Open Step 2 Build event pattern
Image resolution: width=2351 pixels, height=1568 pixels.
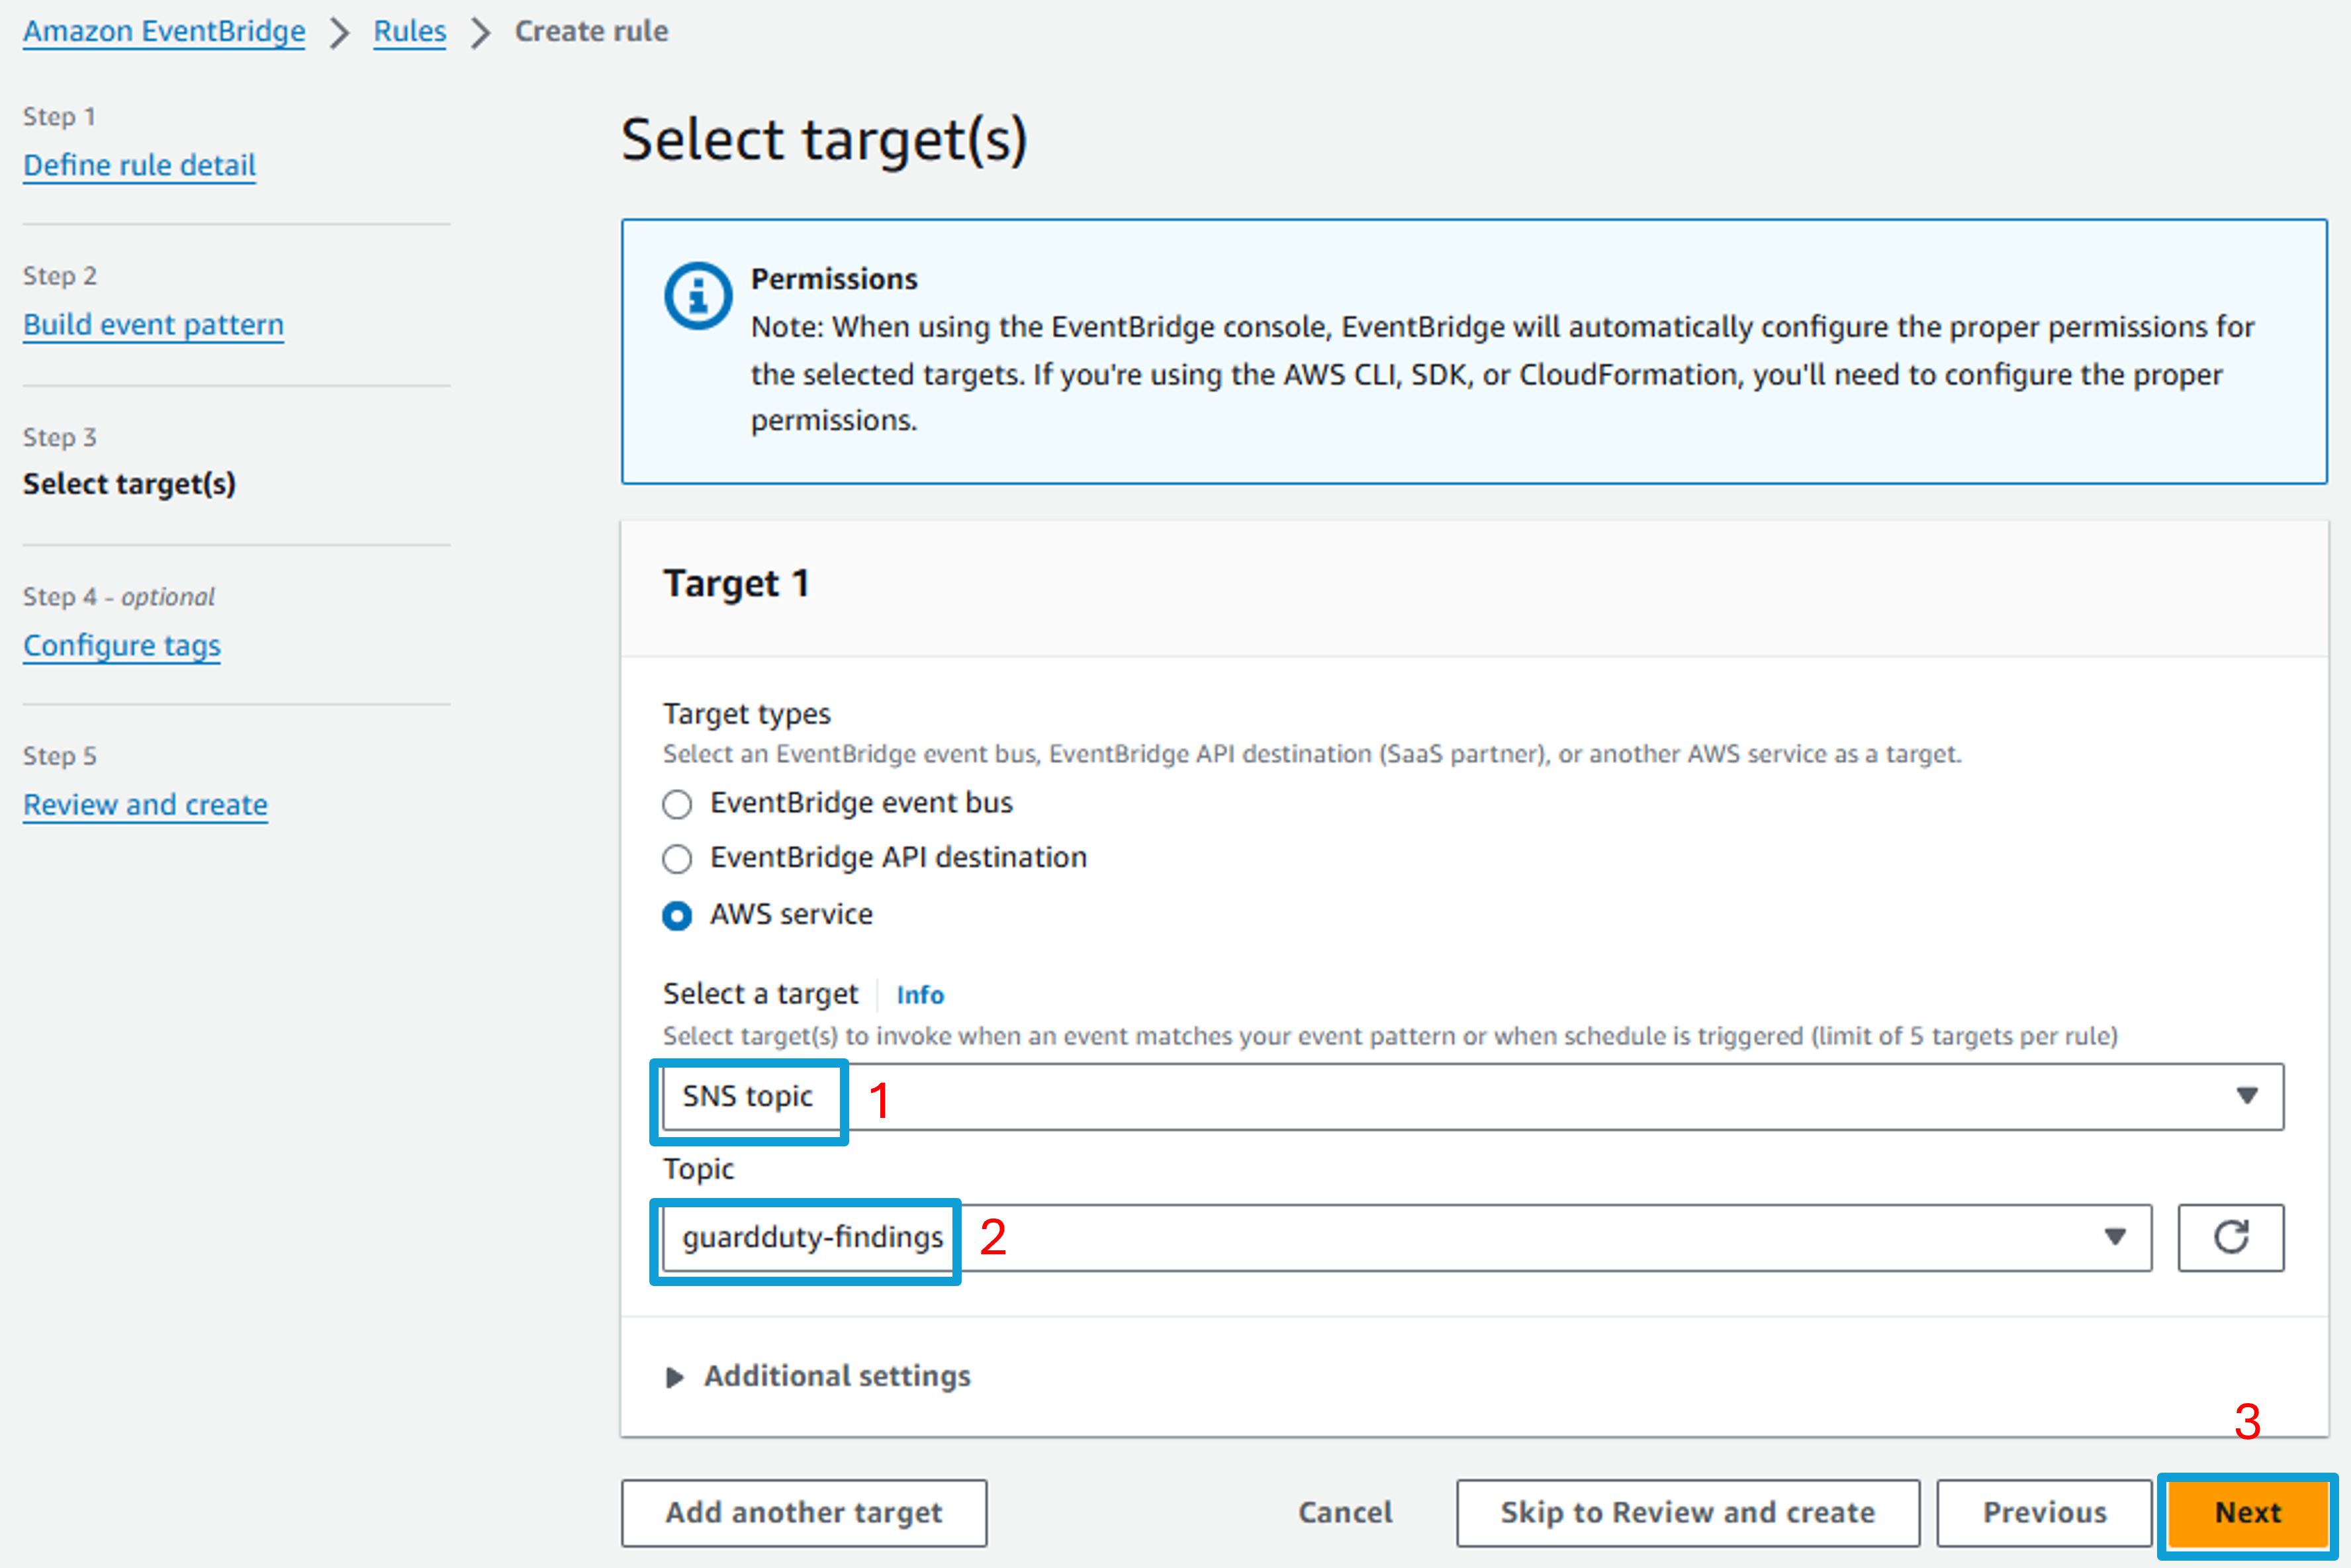[153, 325]
